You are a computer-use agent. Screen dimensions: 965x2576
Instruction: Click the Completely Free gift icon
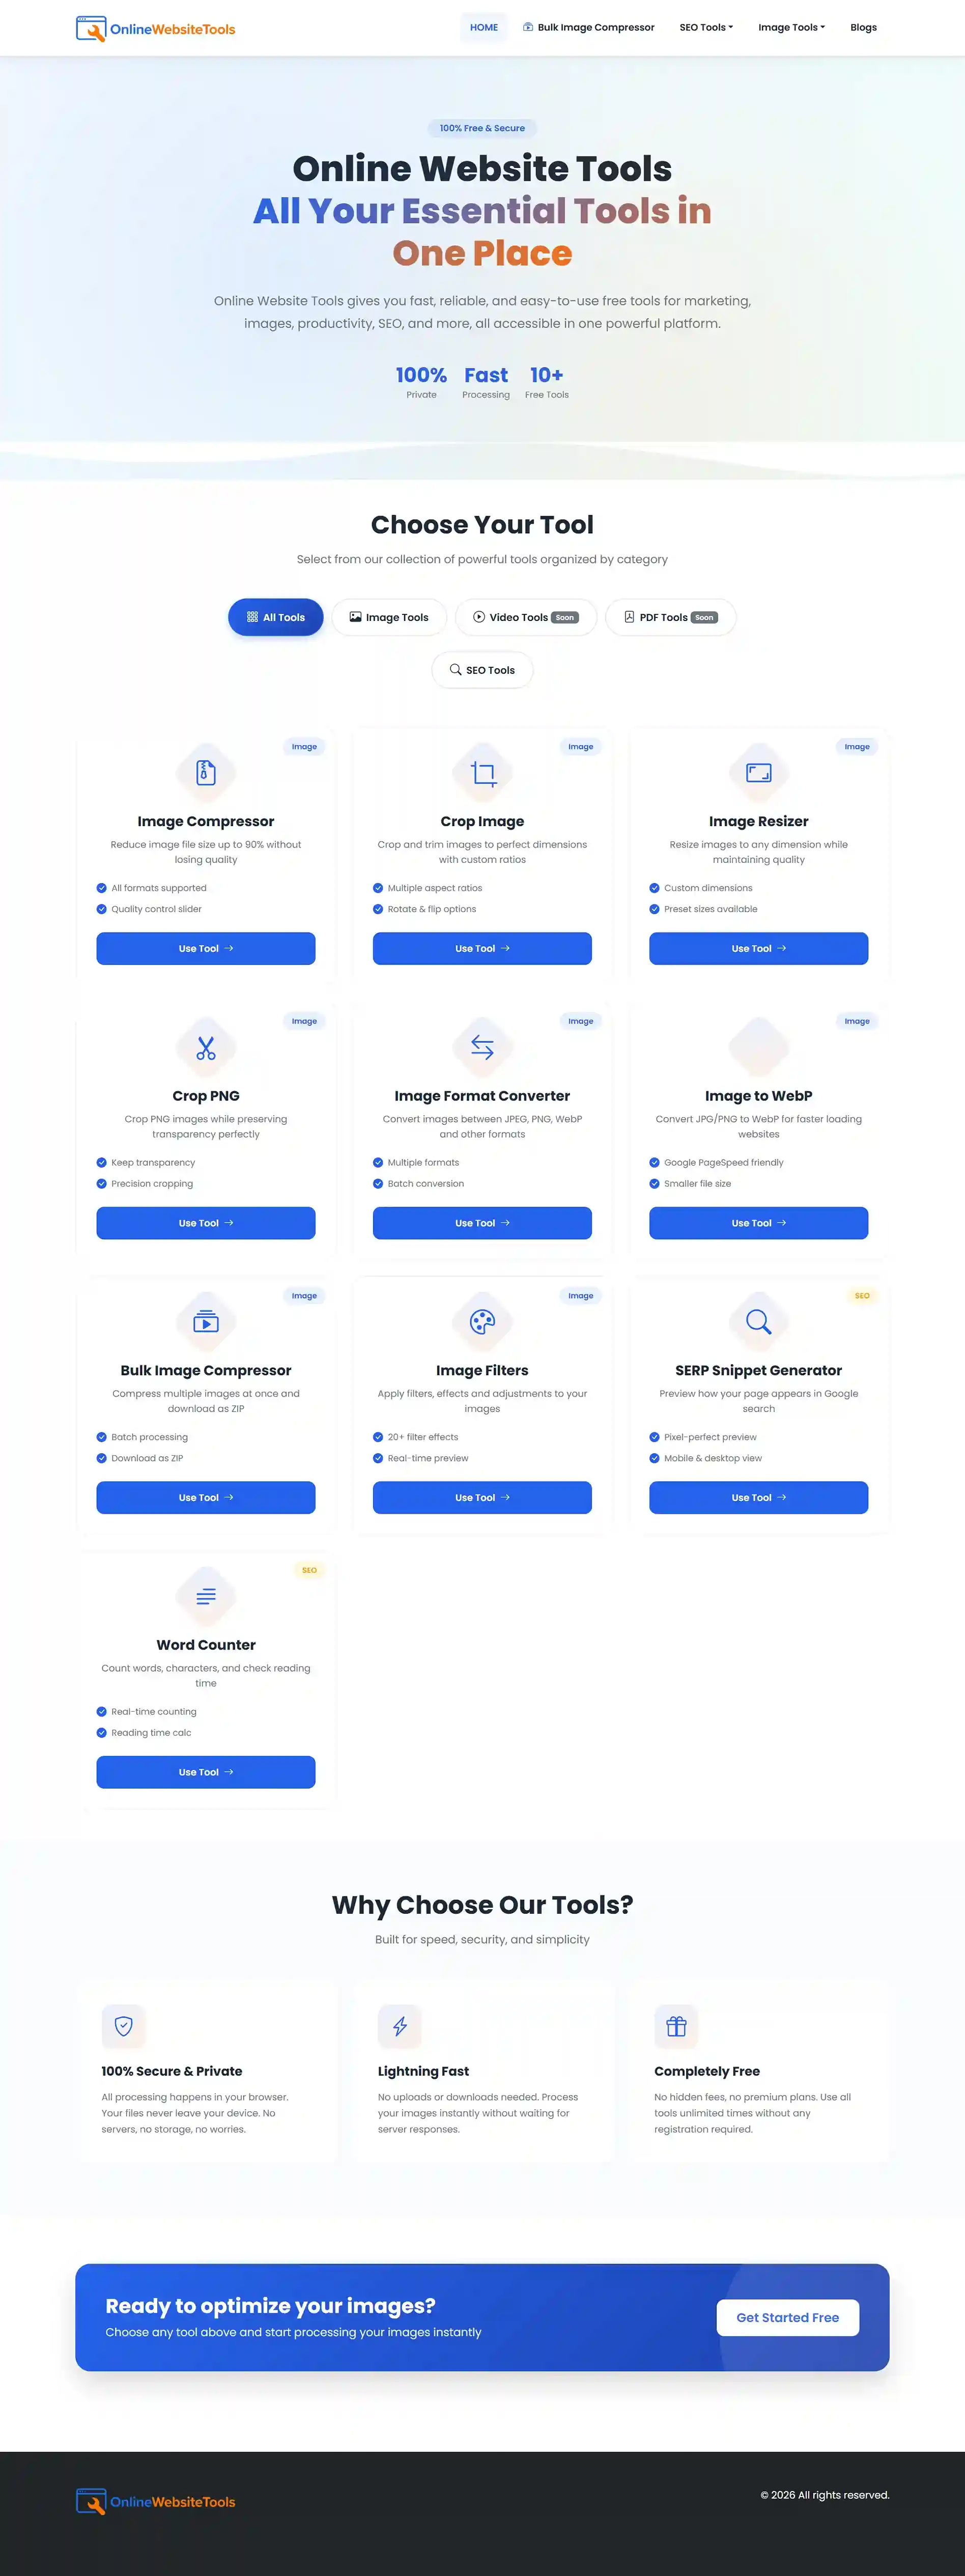(676, 2025)
